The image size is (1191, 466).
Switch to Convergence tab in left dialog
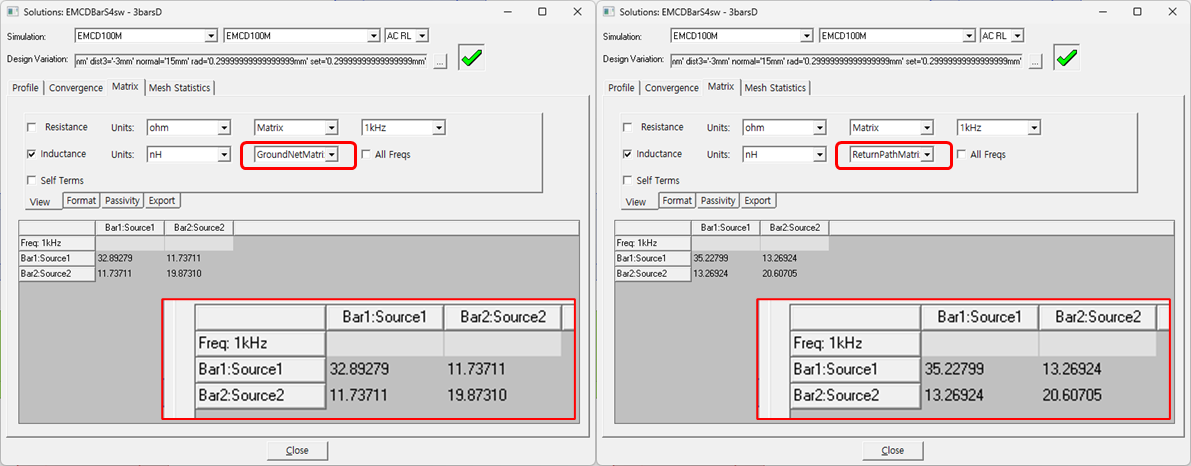click(76, 88)
